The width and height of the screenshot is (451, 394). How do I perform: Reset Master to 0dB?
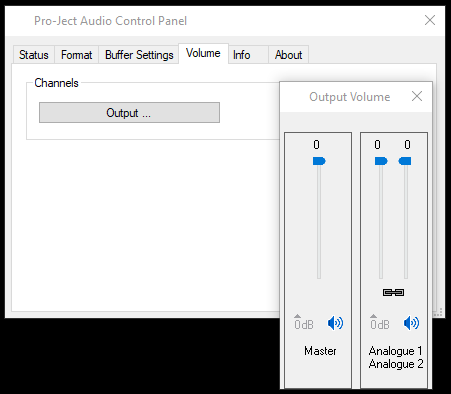pyautogui.click(x=304, y=322)
